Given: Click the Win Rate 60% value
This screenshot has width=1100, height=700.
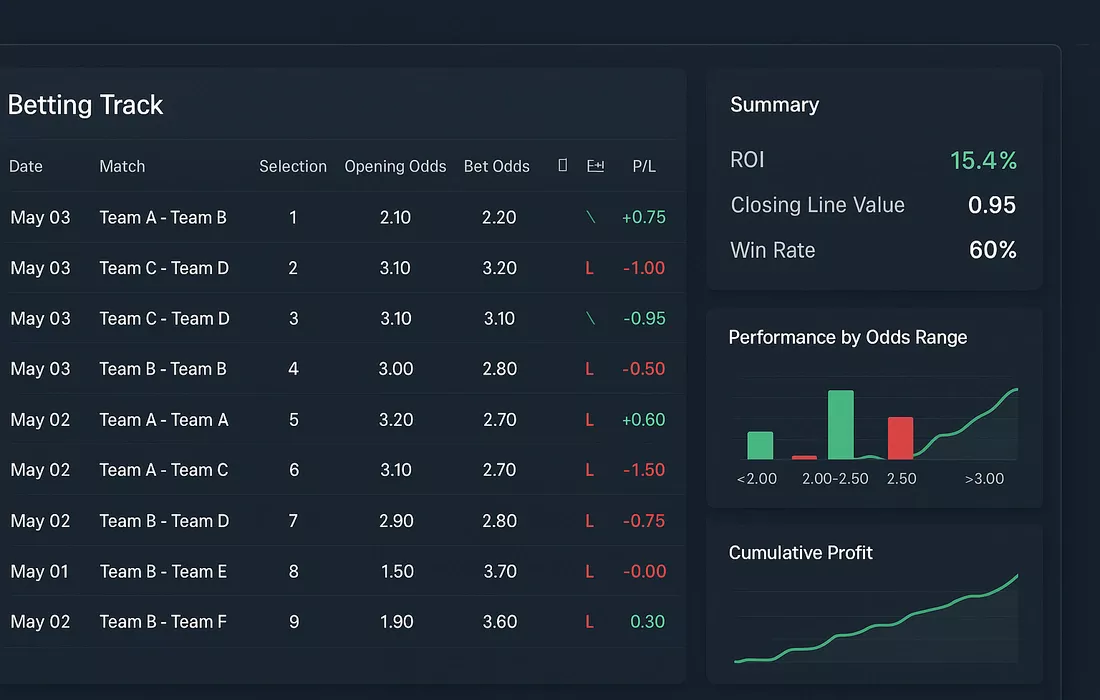Looking at the screenshot, I should pyautogui.click(x=993, y=250).
